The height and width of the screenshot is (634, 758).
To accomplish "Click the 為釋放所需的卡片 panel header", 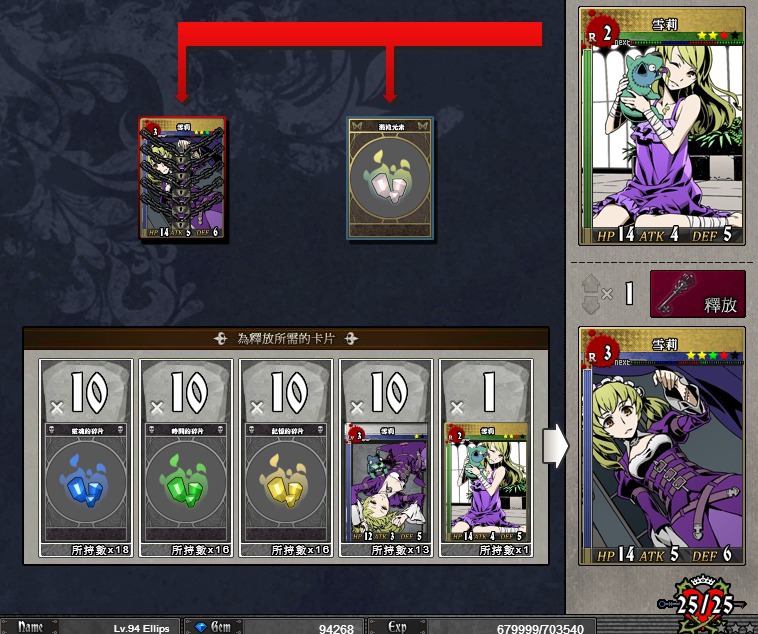I will coord(286,339).
